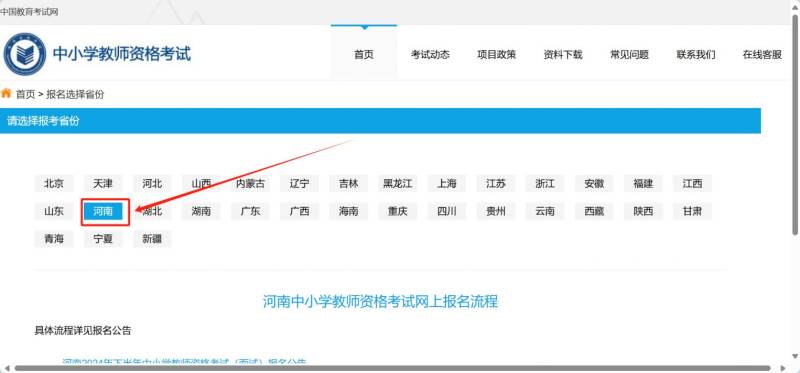Select 重庆 in province list
Viewport: 800px width, 373px height.
397,211
